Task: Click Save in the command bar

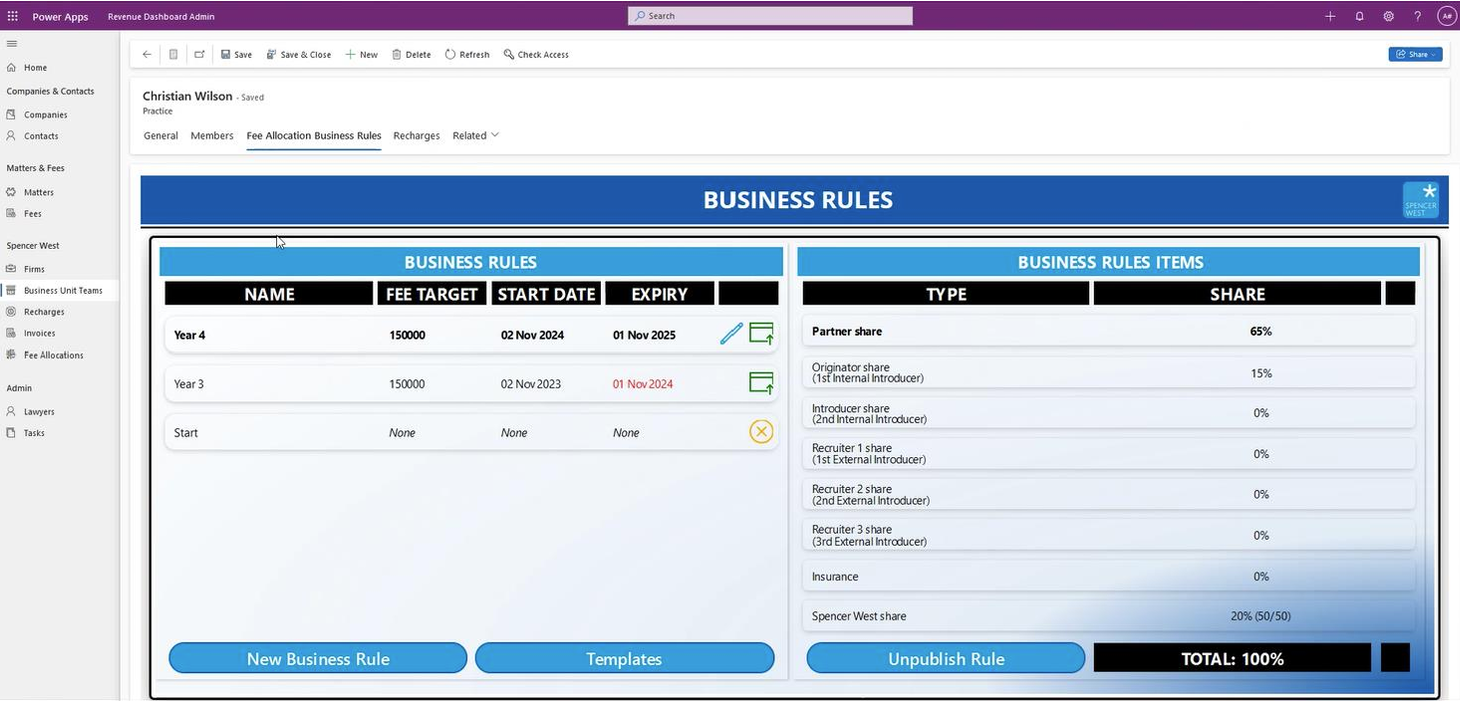Action: point(236,54)
